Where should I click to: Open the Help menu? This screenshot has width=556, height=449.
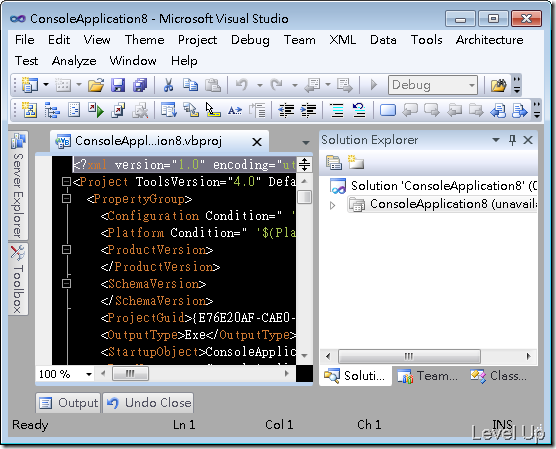pos(184,61)
